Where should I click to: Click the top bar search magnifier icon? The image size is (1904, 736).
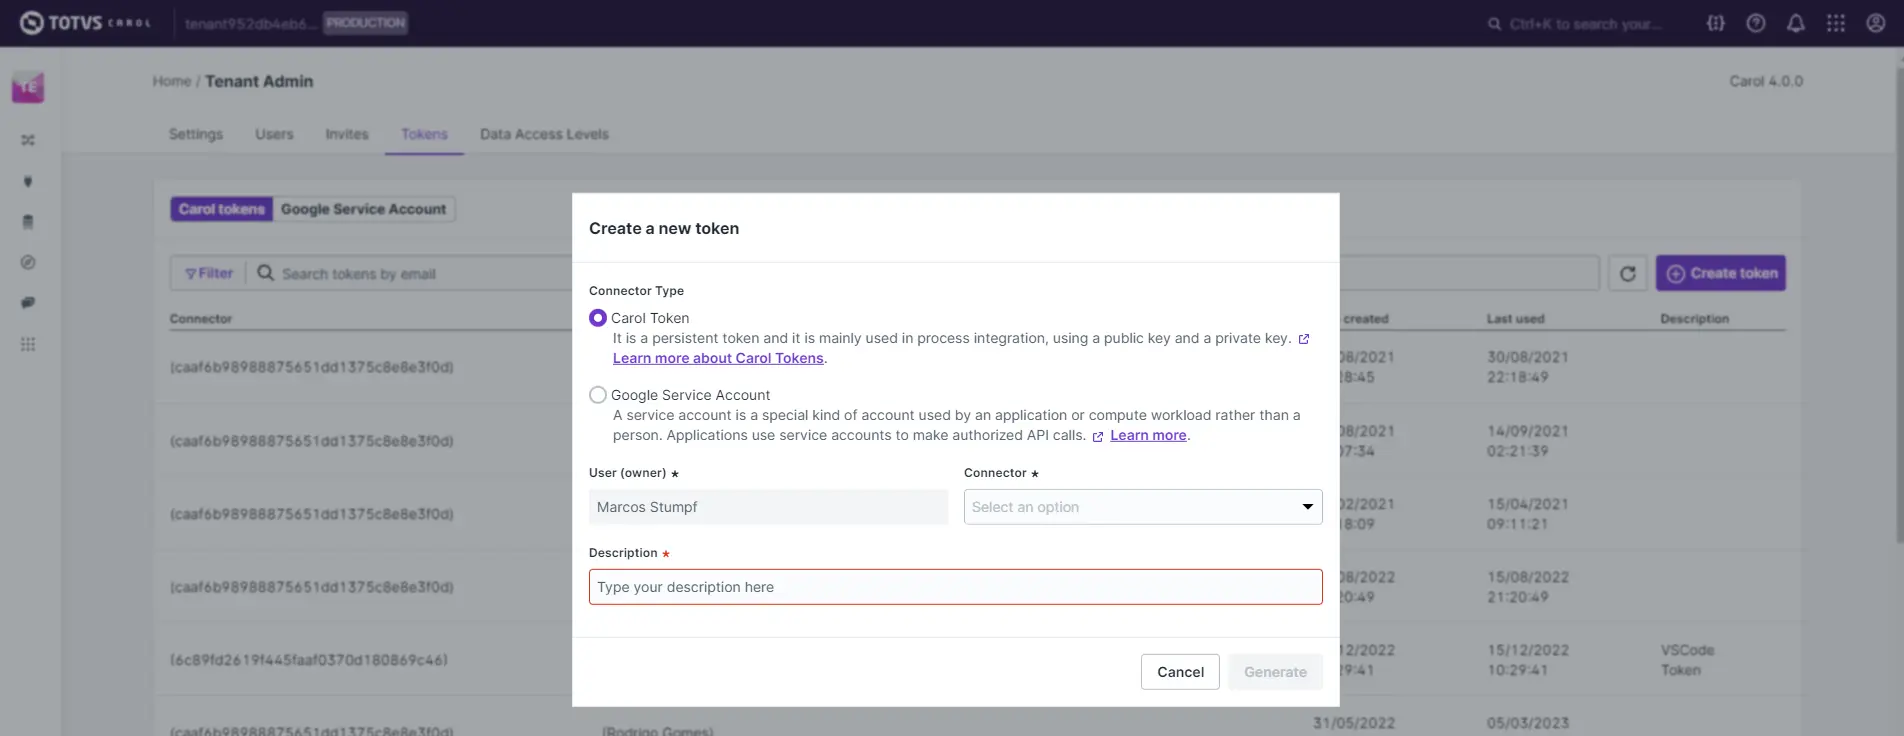(x=1494, y=24)
